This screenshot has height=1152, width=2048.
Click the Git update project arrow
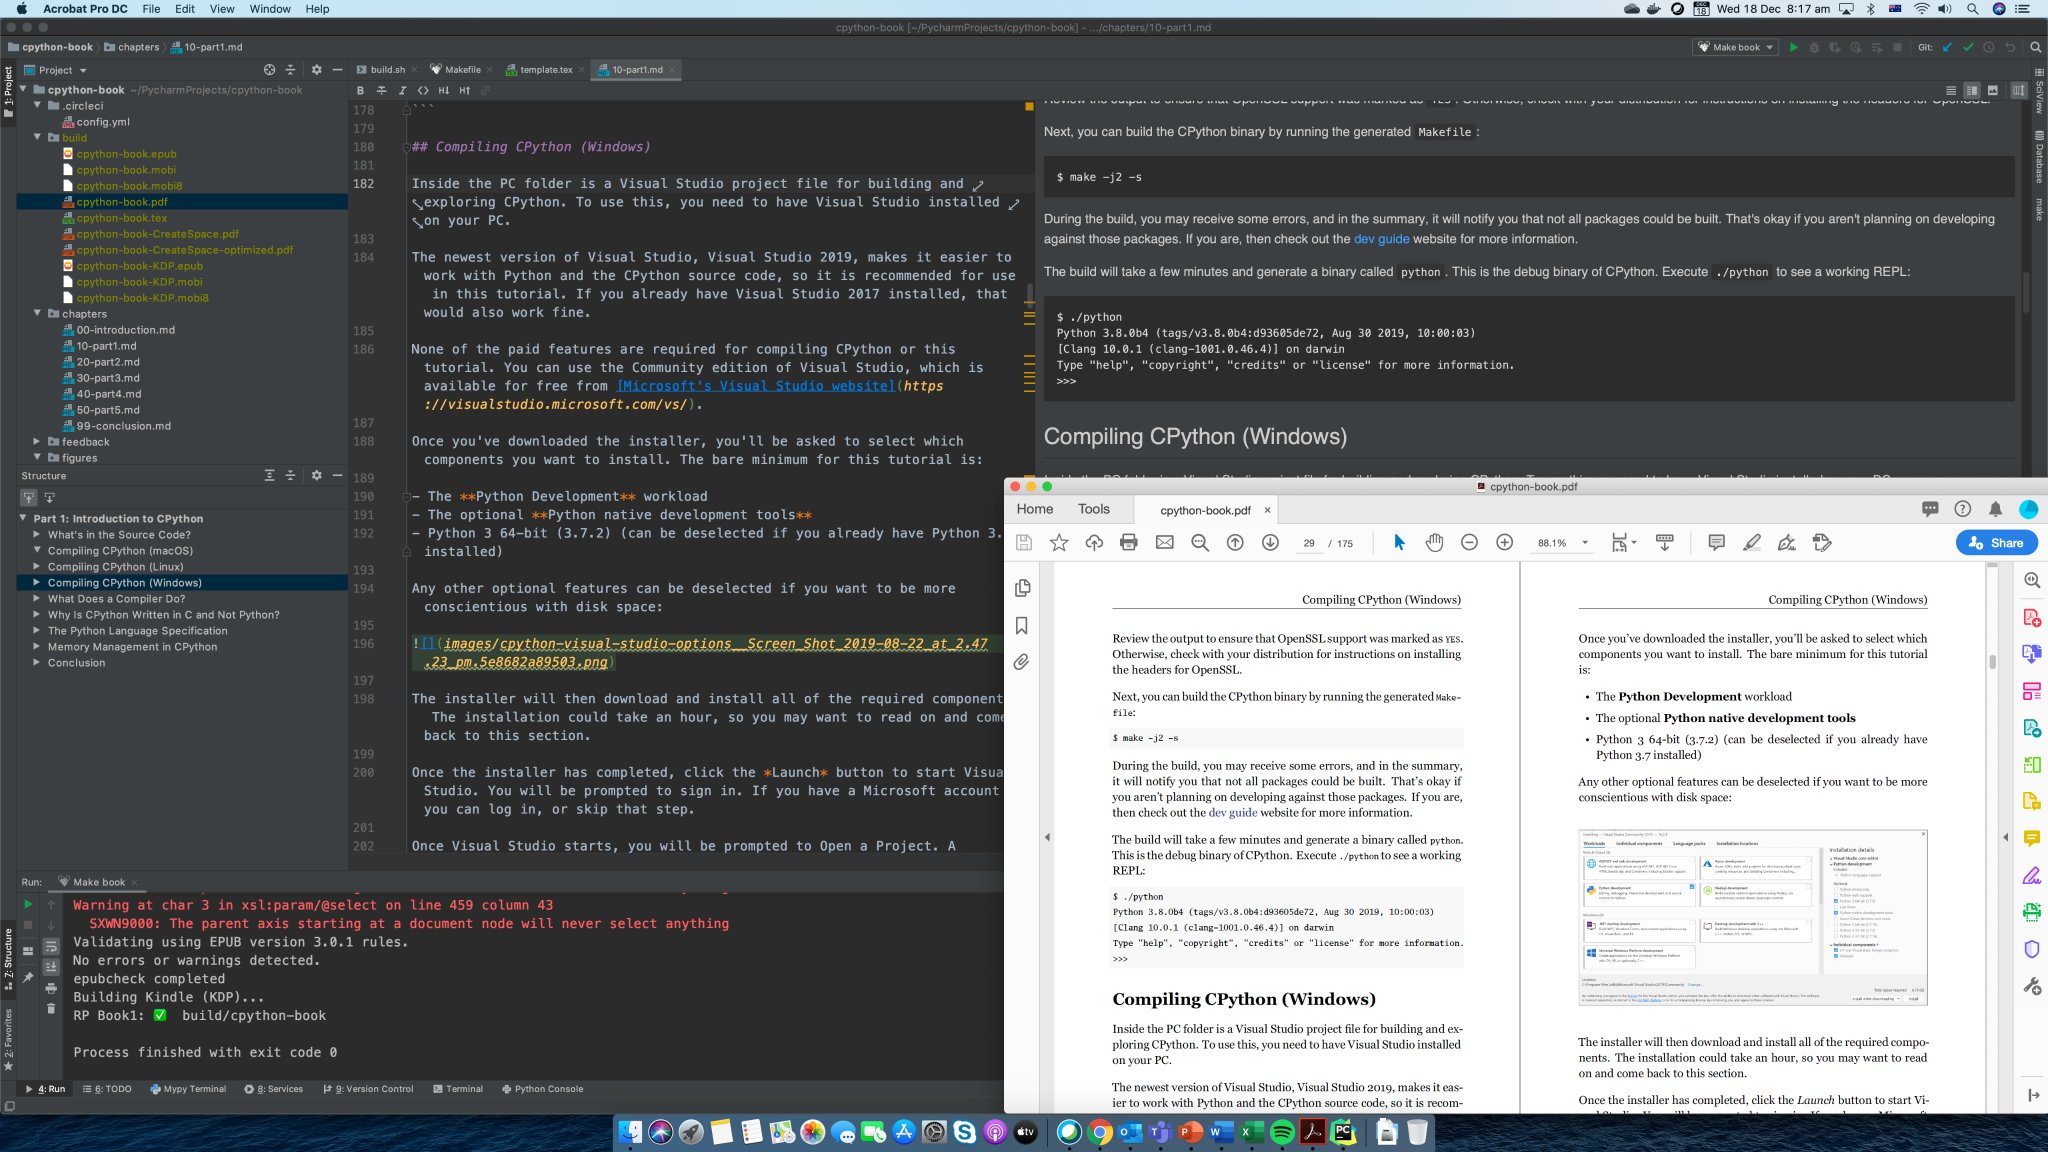tap(1947, 47)
